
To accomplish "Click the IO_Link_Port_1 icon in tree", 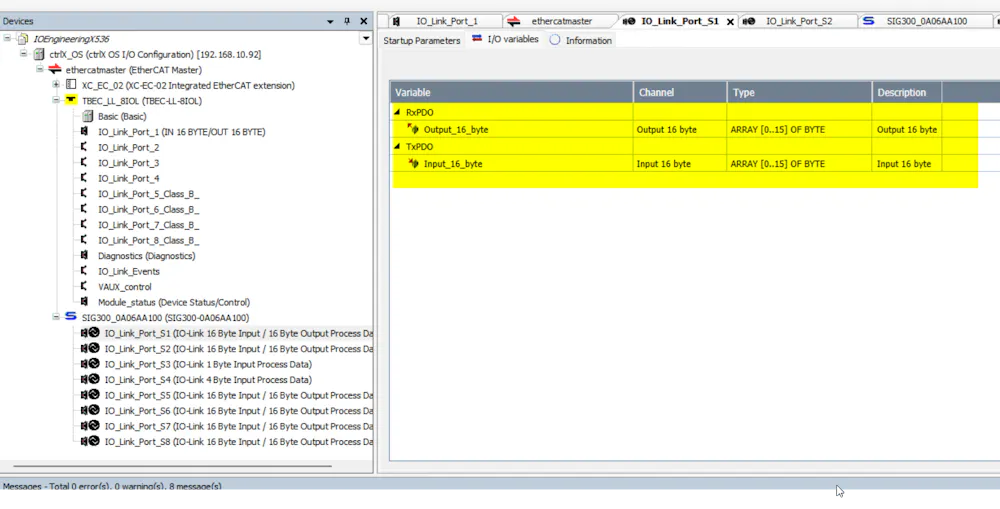I will [x=84, y=131].
